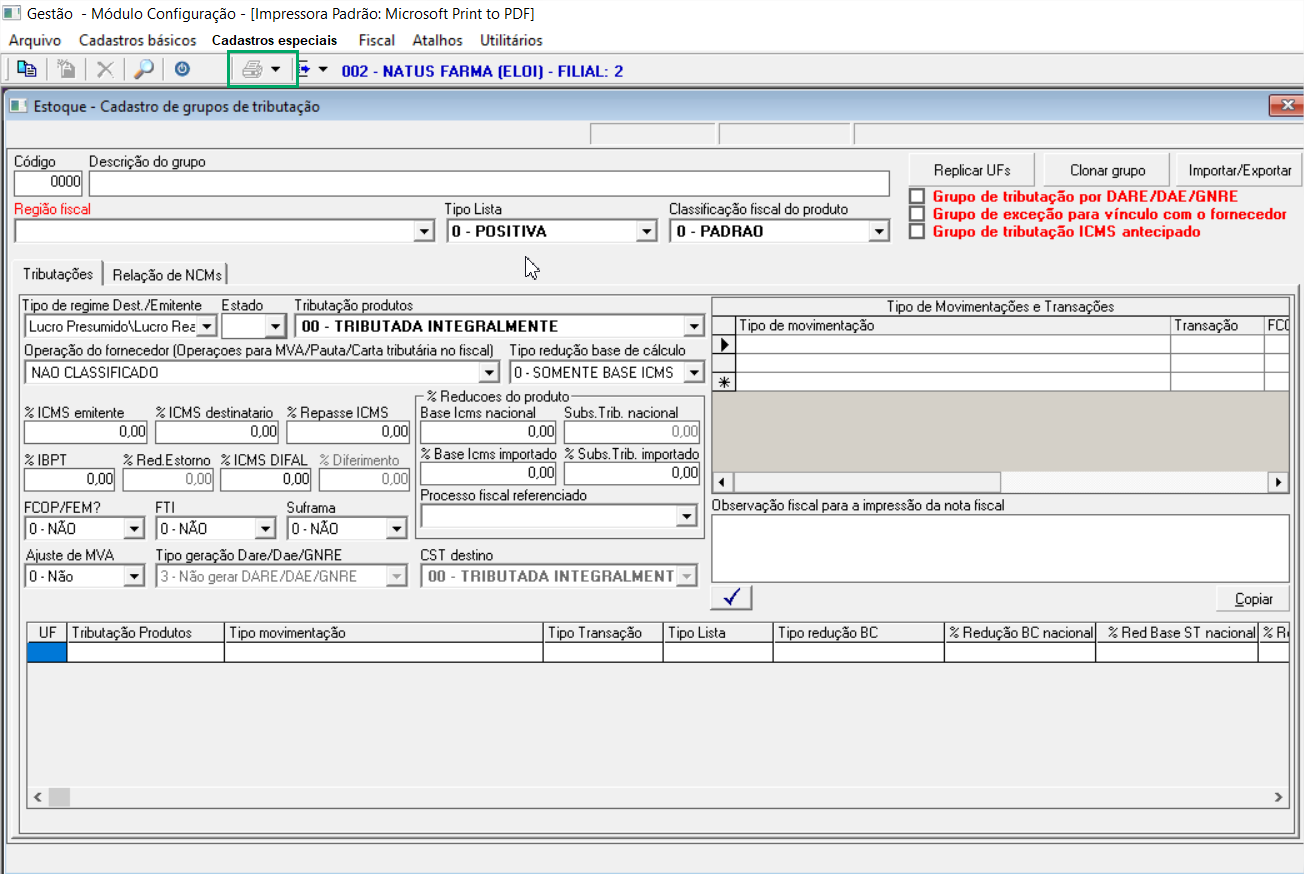
Task: Open the Fiscal menu
Action: coord(377,40)
